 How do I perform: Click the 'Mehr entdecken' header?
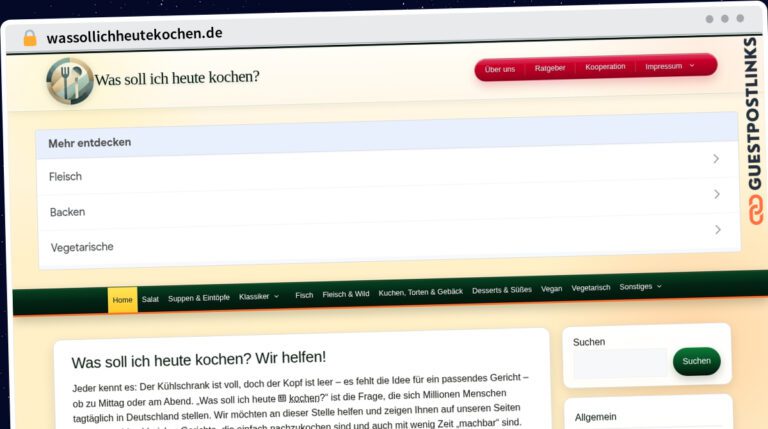pyautogui.click(x=90, y=143)
